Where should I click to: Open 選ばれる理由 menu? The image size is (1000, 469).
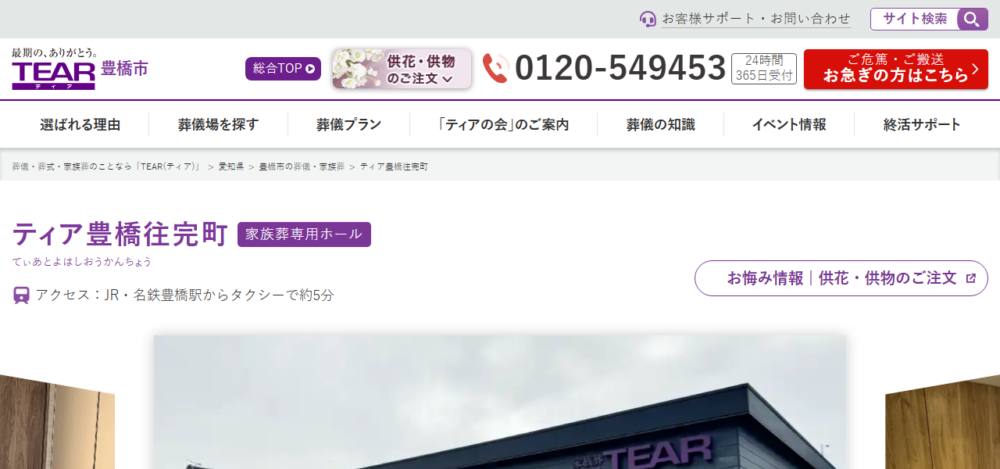coord(80,124)
